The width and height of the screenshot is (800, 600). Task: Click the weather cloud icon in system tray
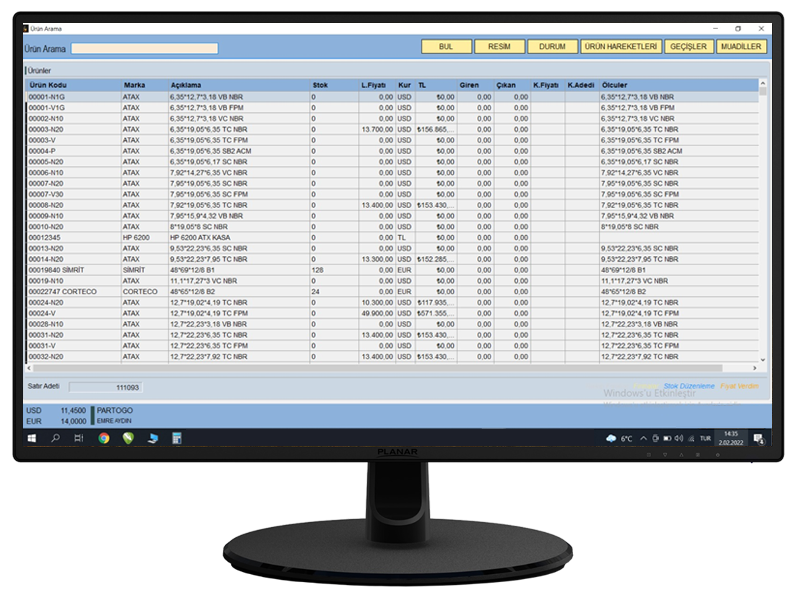(611, 438)
